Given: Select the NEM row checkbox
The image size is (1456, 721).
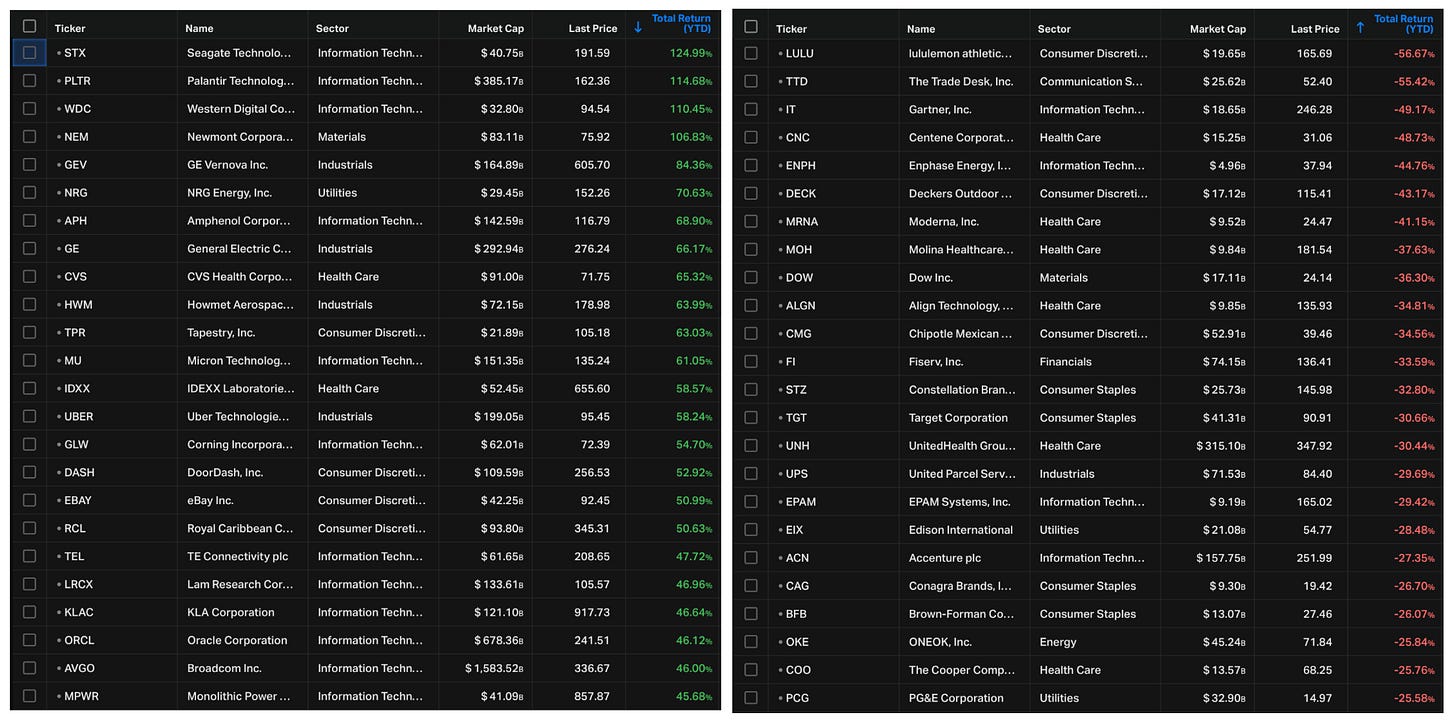Looking at the screenshot, I should (x=29, y=136).
